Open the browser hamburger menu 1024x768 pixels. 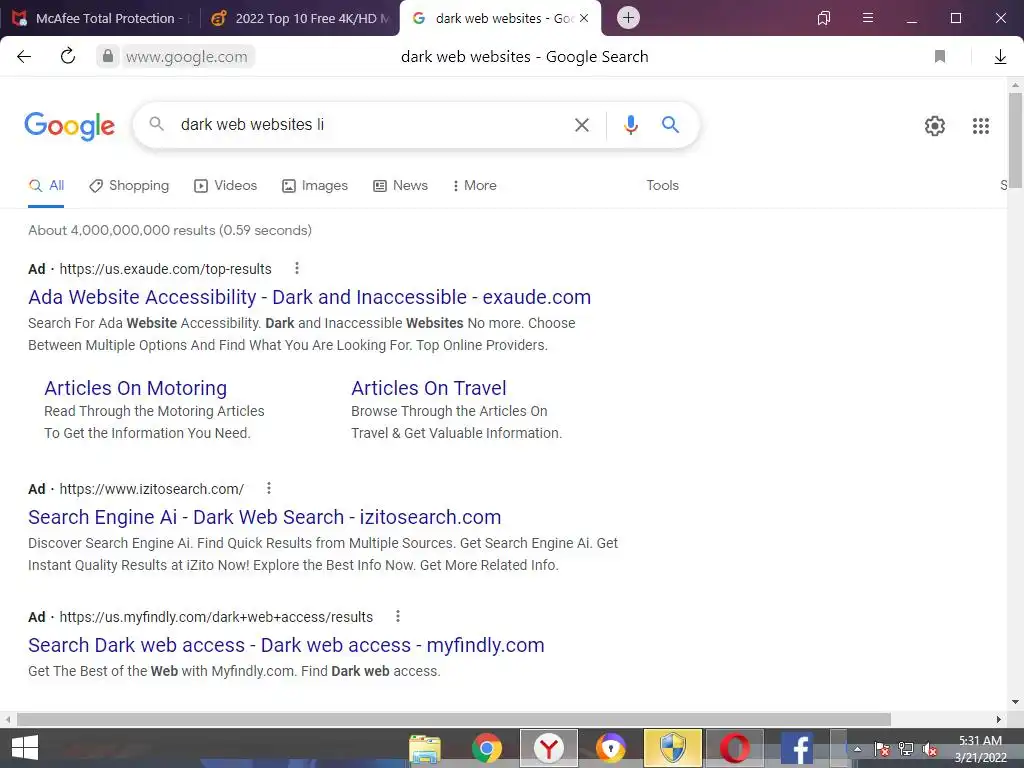point(868,18)
